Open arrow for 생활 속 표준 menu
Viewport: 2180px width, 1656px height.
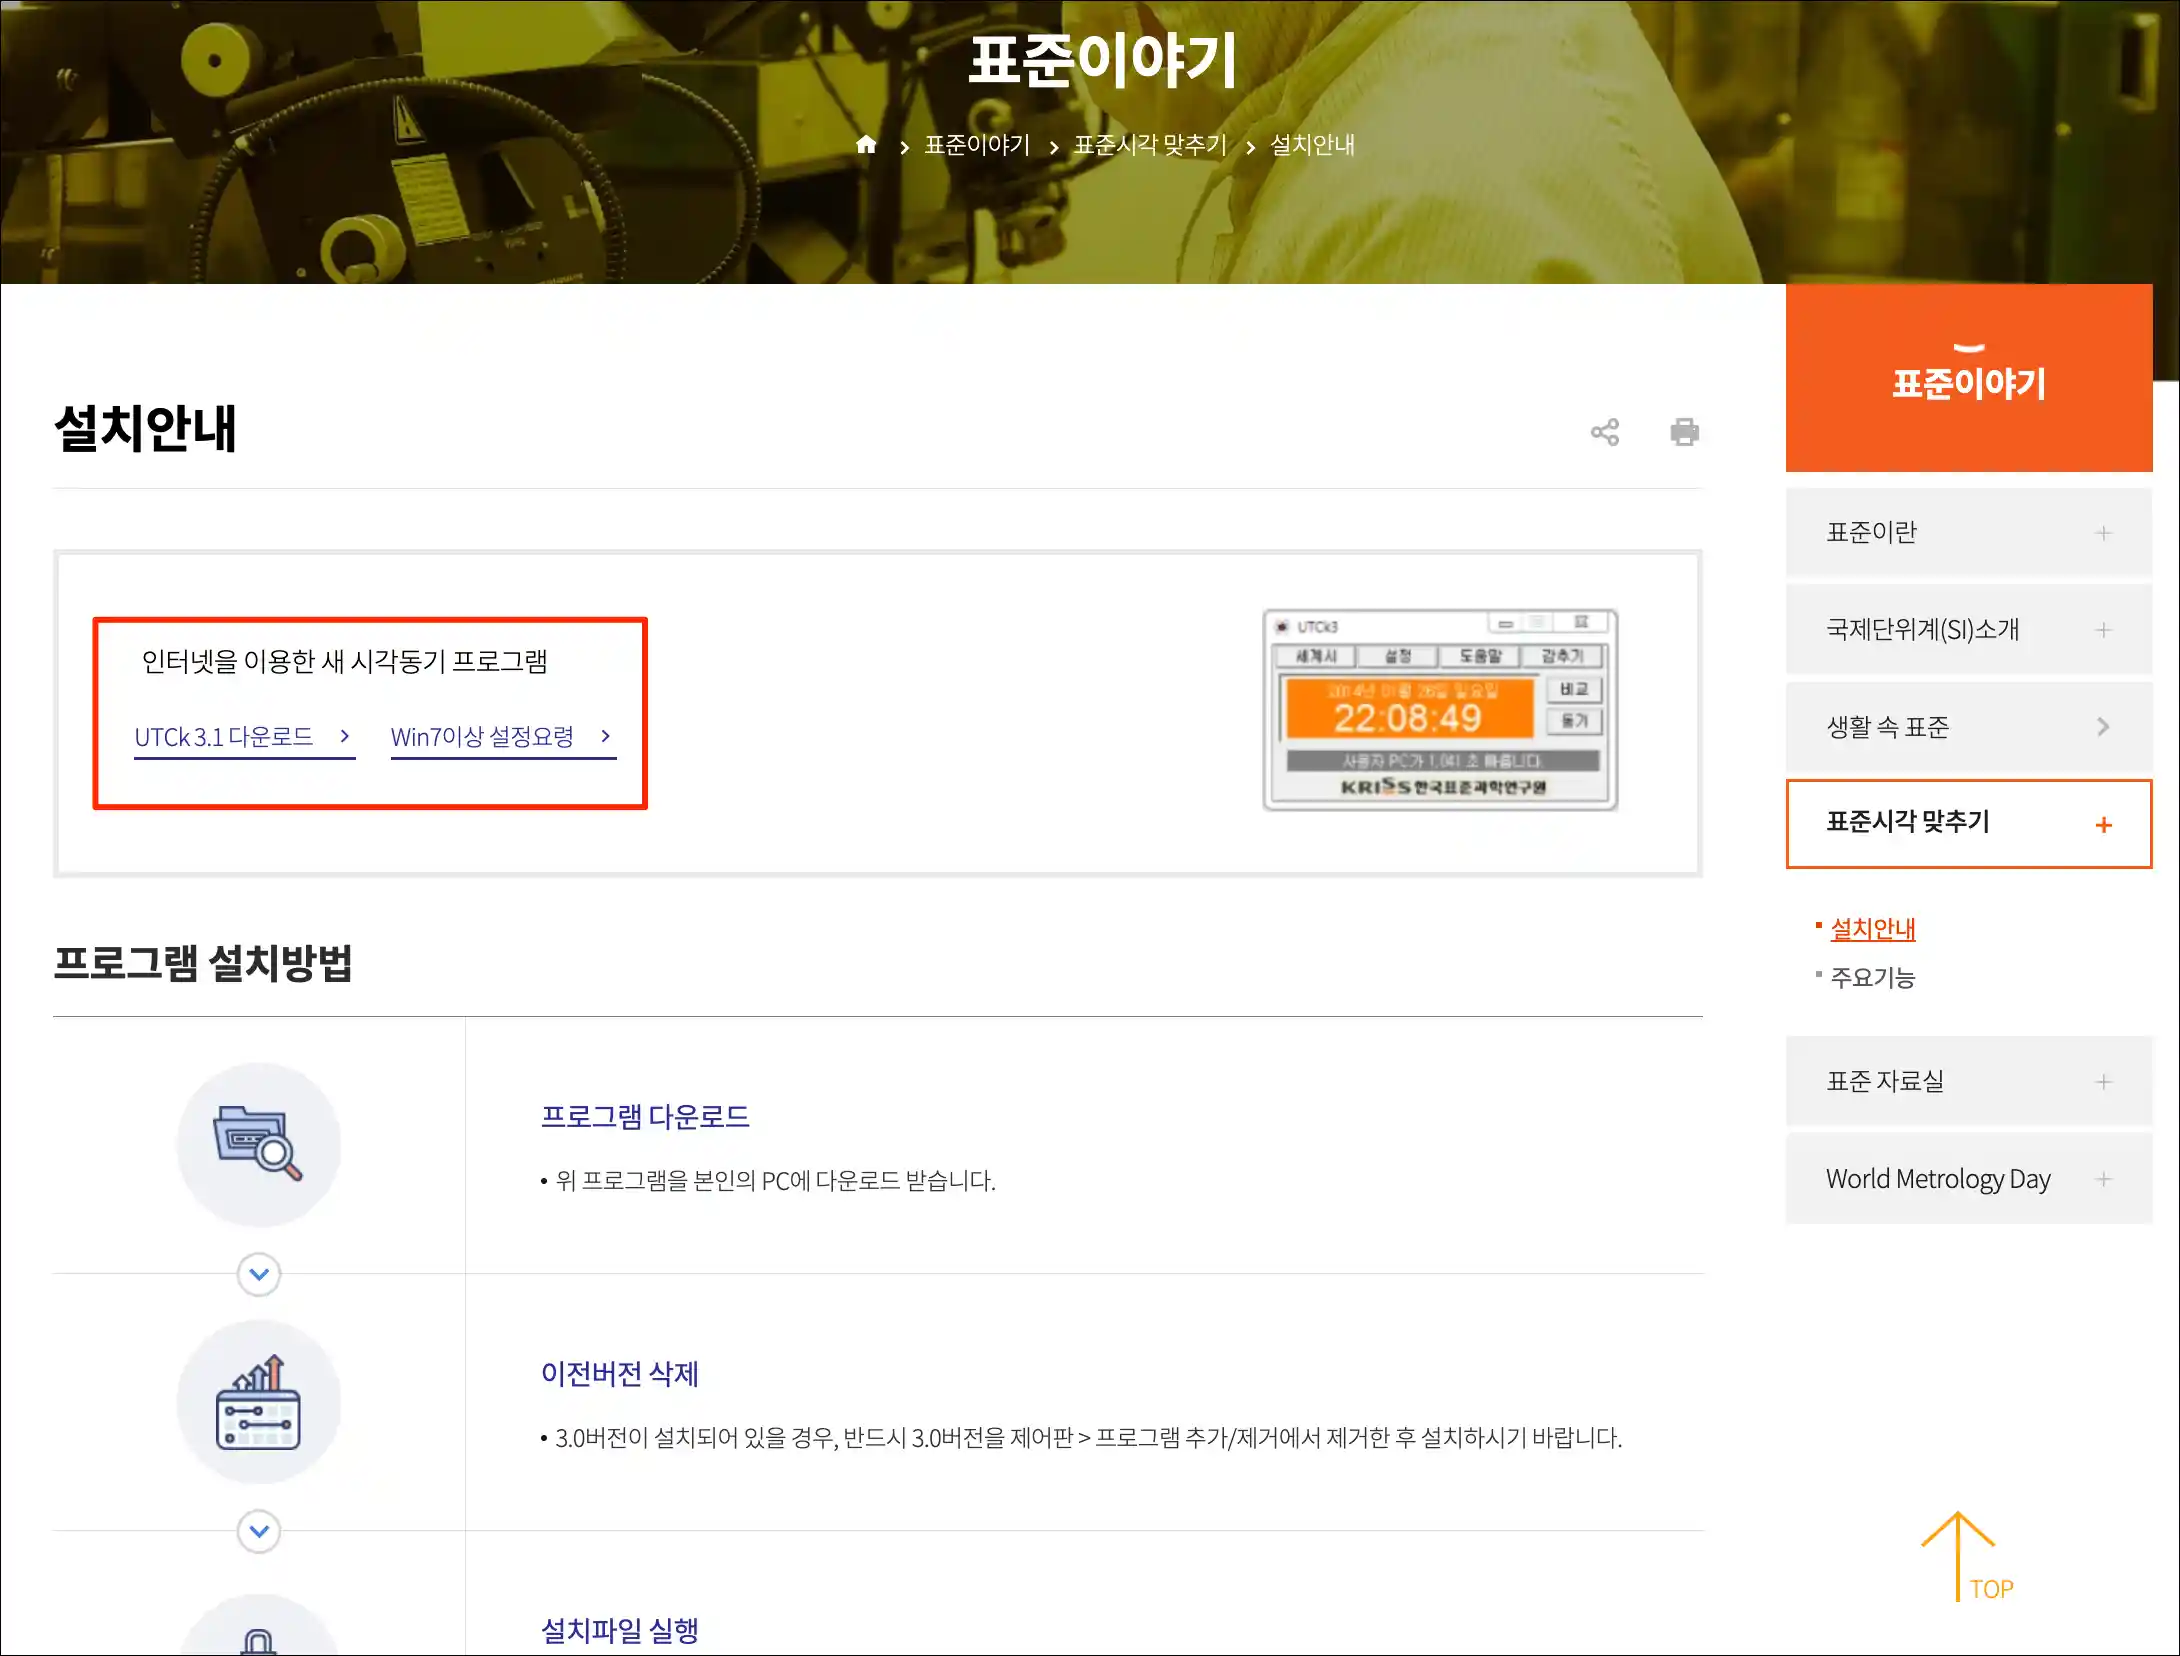tap(2103, 727)
